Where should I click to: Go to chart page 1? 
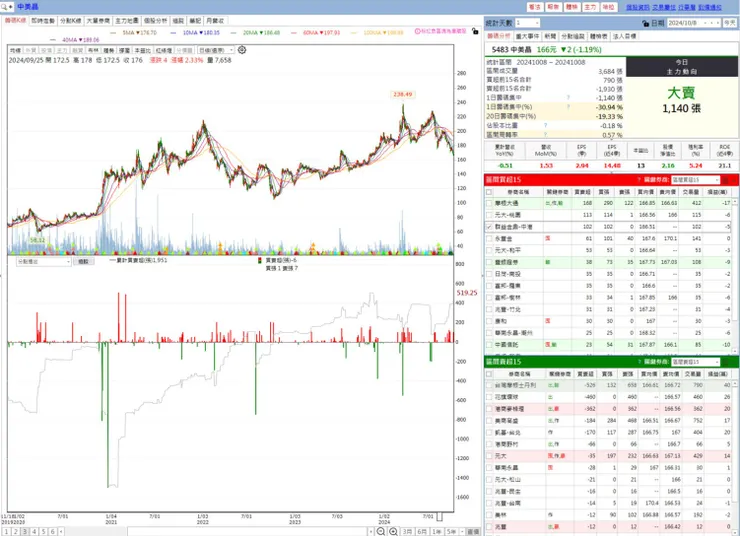coord(7,532)
